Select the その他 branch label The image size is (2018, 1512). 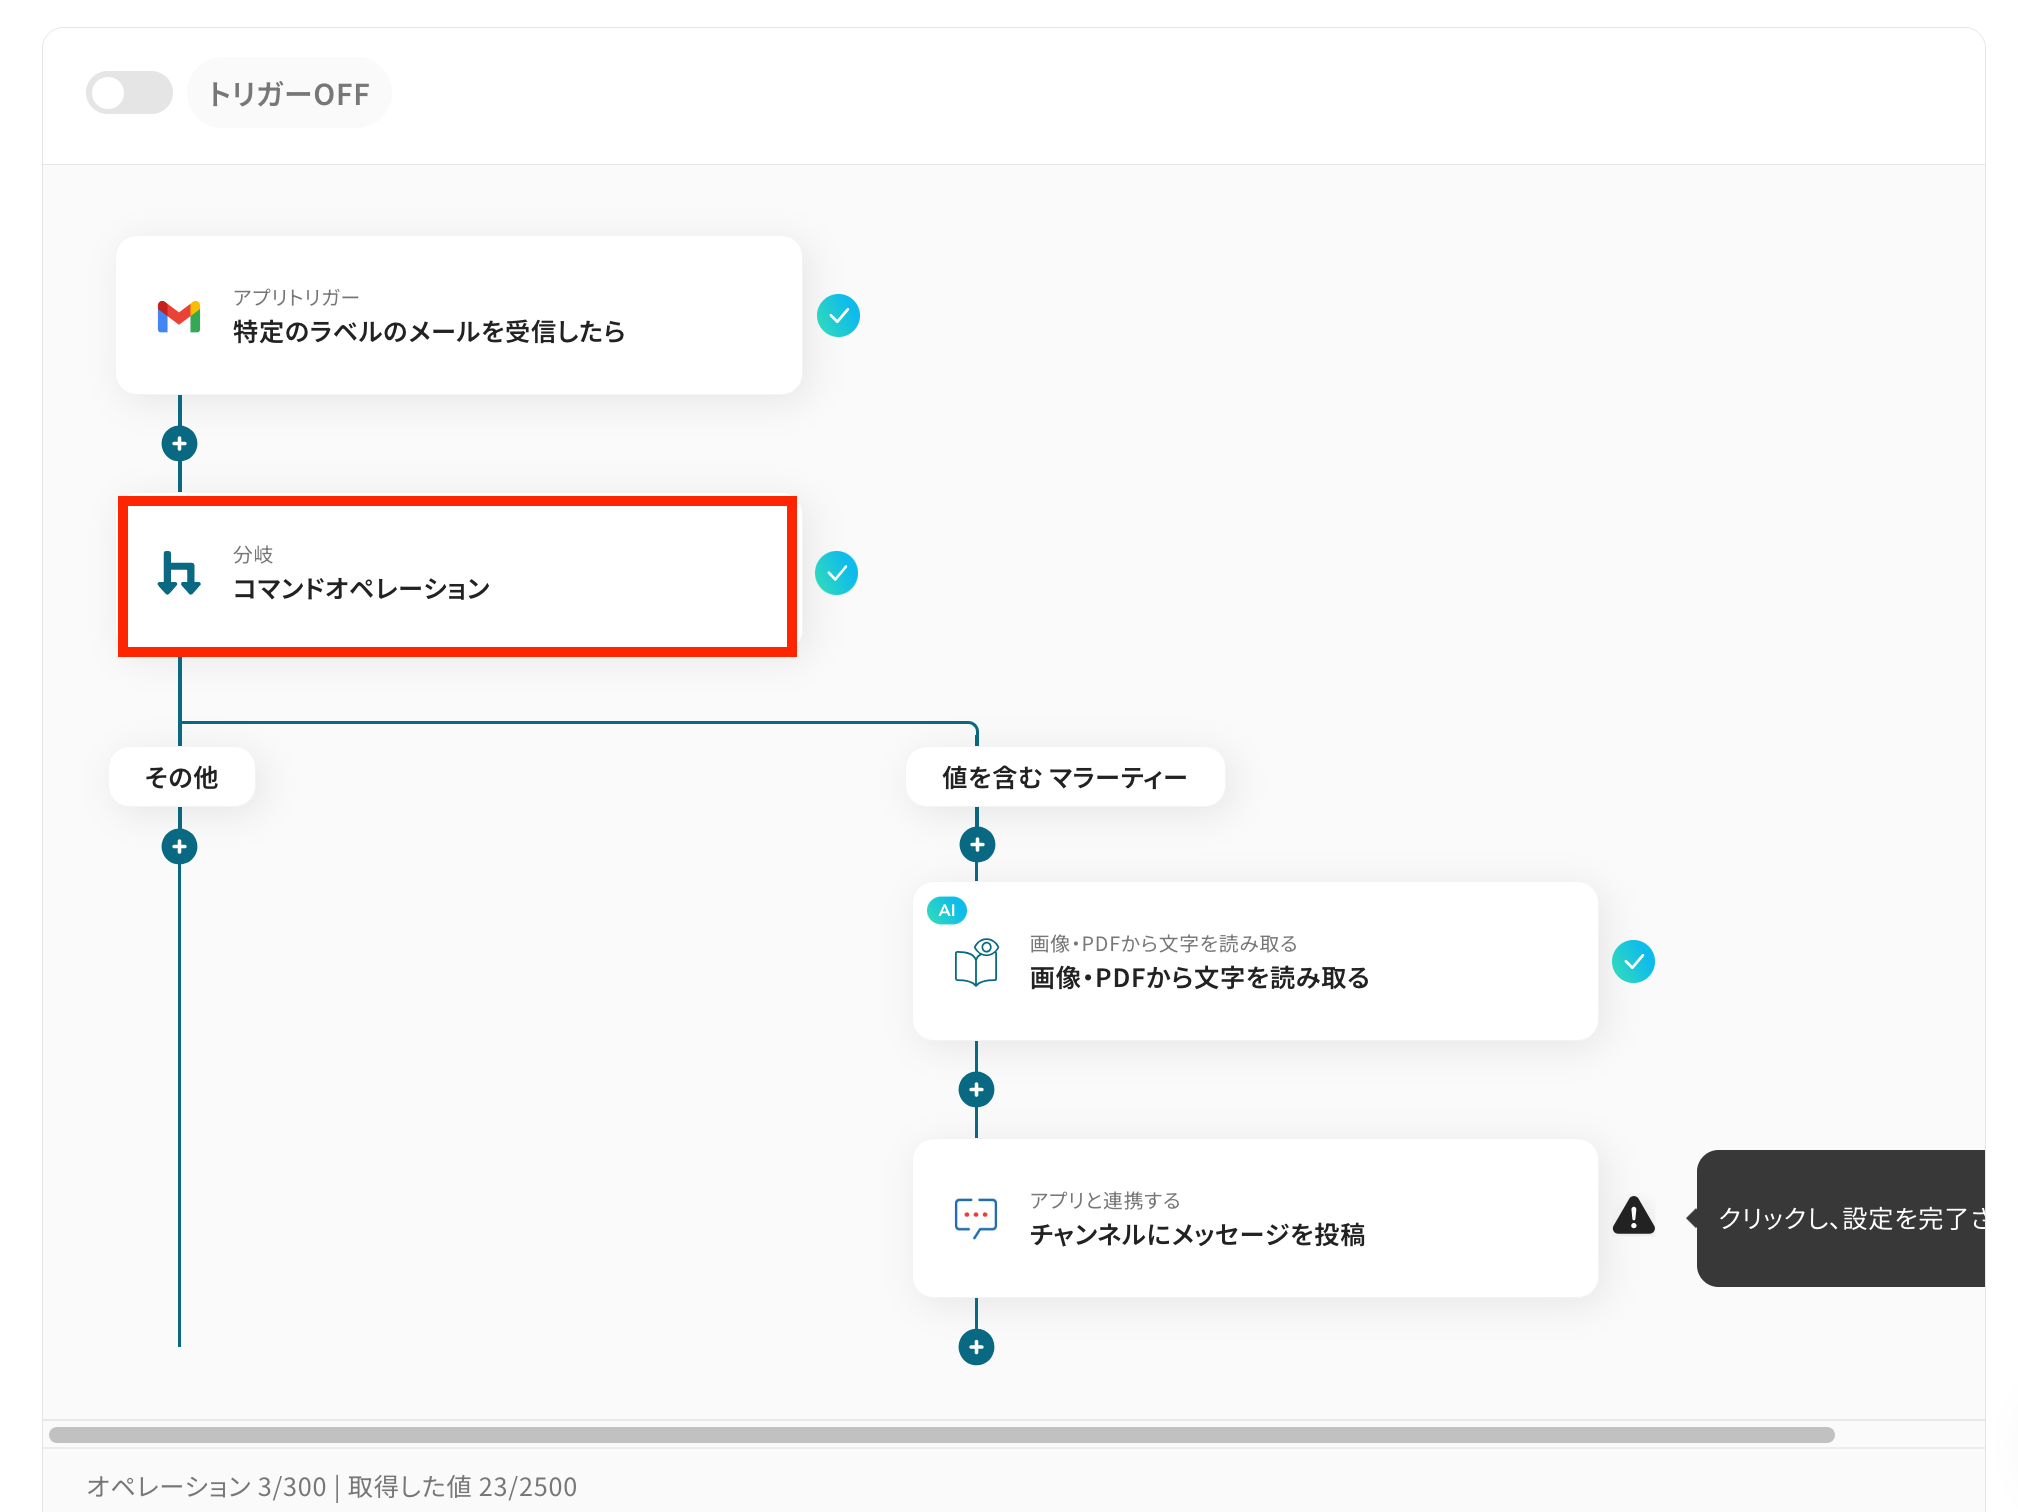(182, 777)
